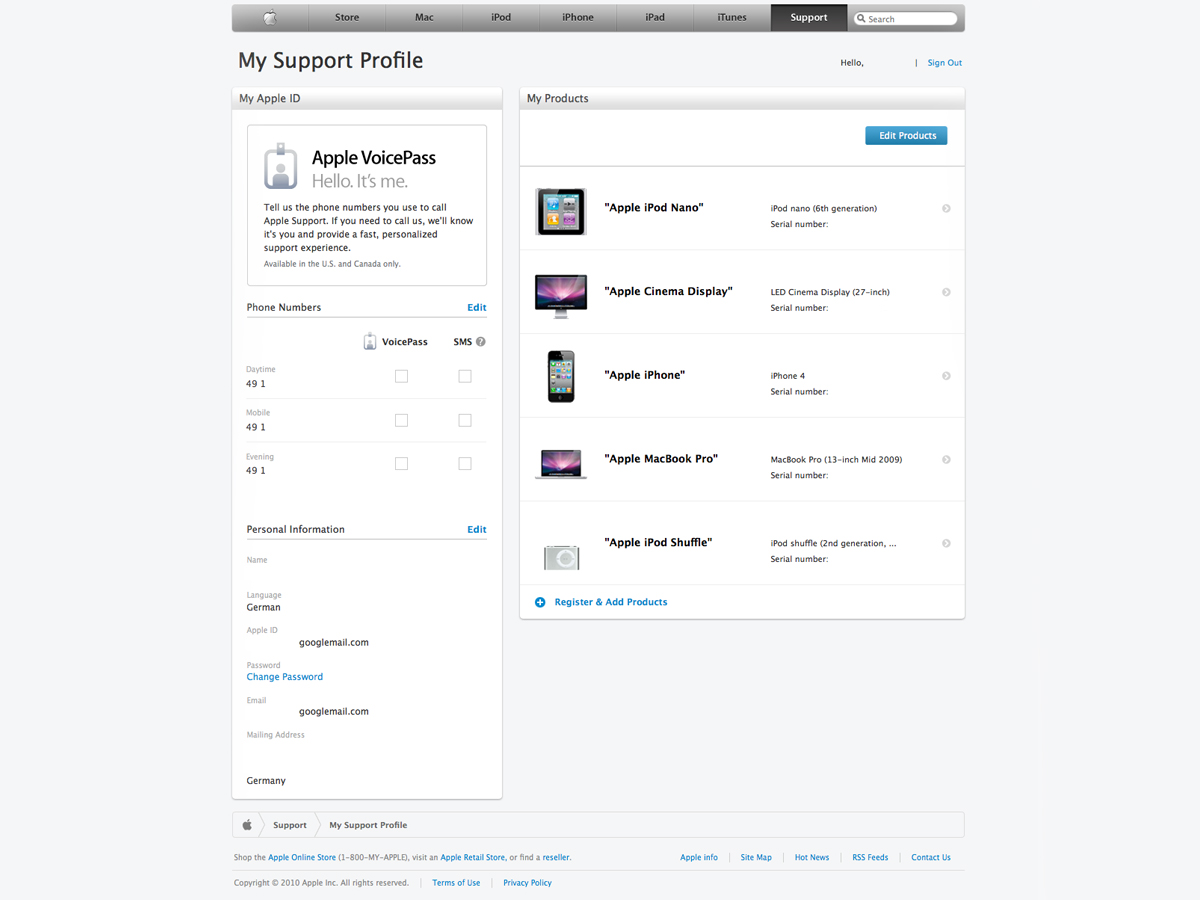Click the SMS help question mark icon
The width and height of the screenshot is (1200, 900).
tap(481, 341)
